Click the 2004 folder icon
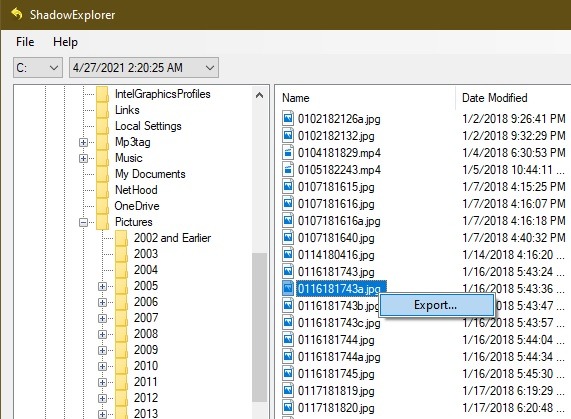 pos(122,270)
